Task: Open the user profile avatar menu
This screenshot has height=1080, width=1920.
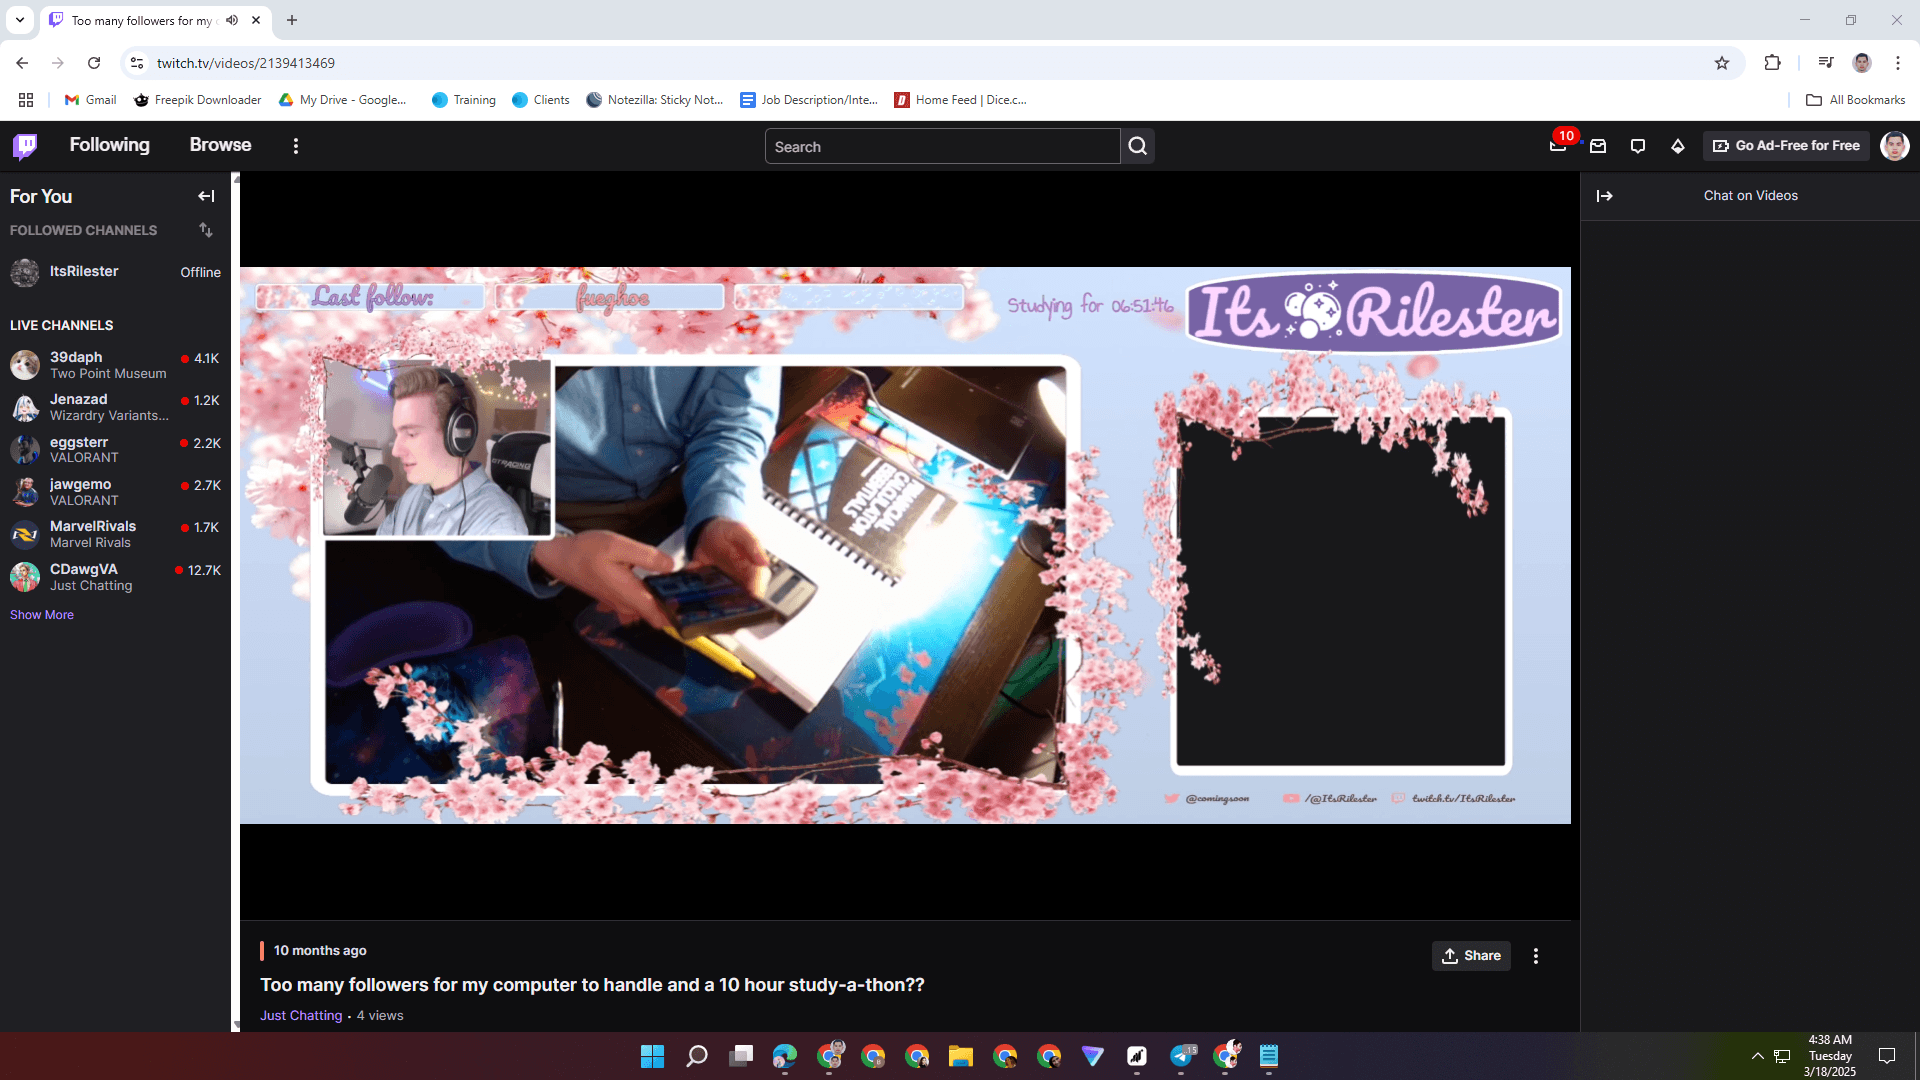Action: click(1894, 146)
